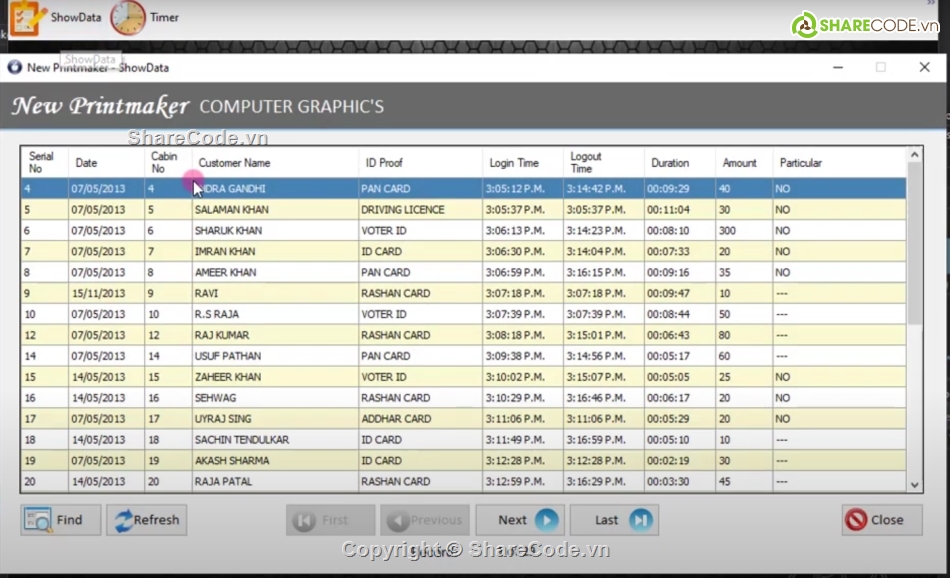Click the disabled First navigation button

tap(330, 520)
